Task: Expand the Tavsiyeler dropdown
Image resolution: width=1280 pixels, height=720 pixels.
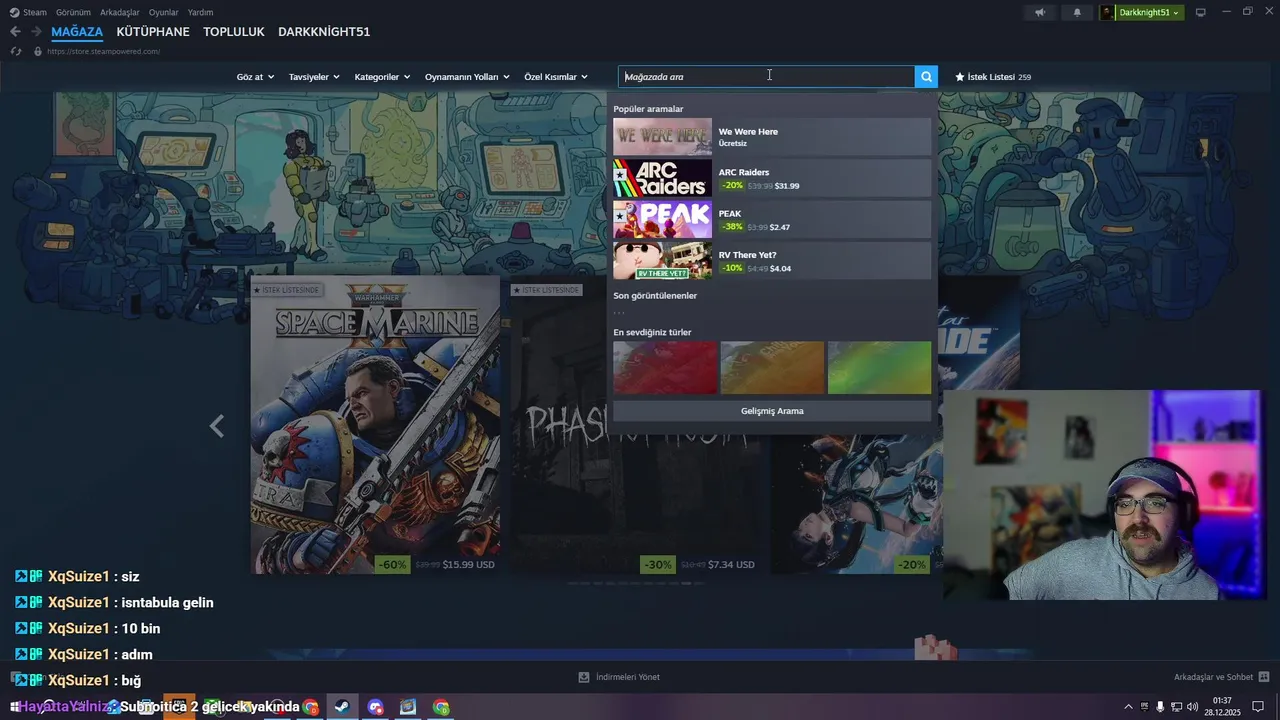Action: tap(314, 77)
